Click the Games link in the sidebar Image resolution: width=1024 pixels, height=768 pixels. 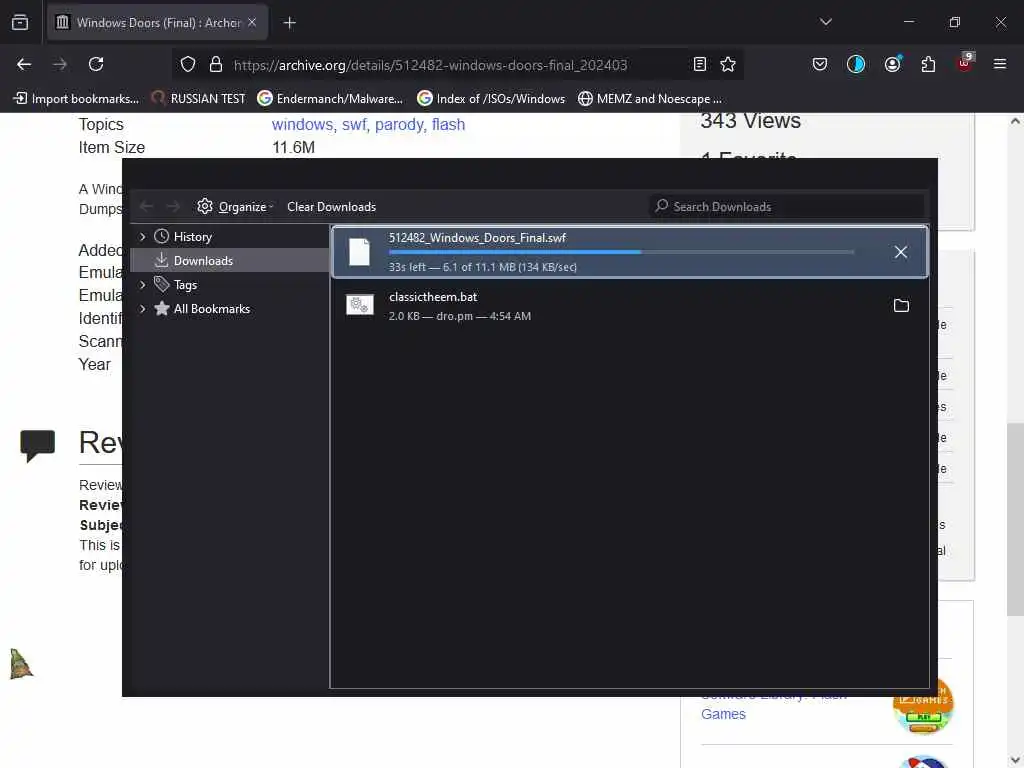[723, 714]
